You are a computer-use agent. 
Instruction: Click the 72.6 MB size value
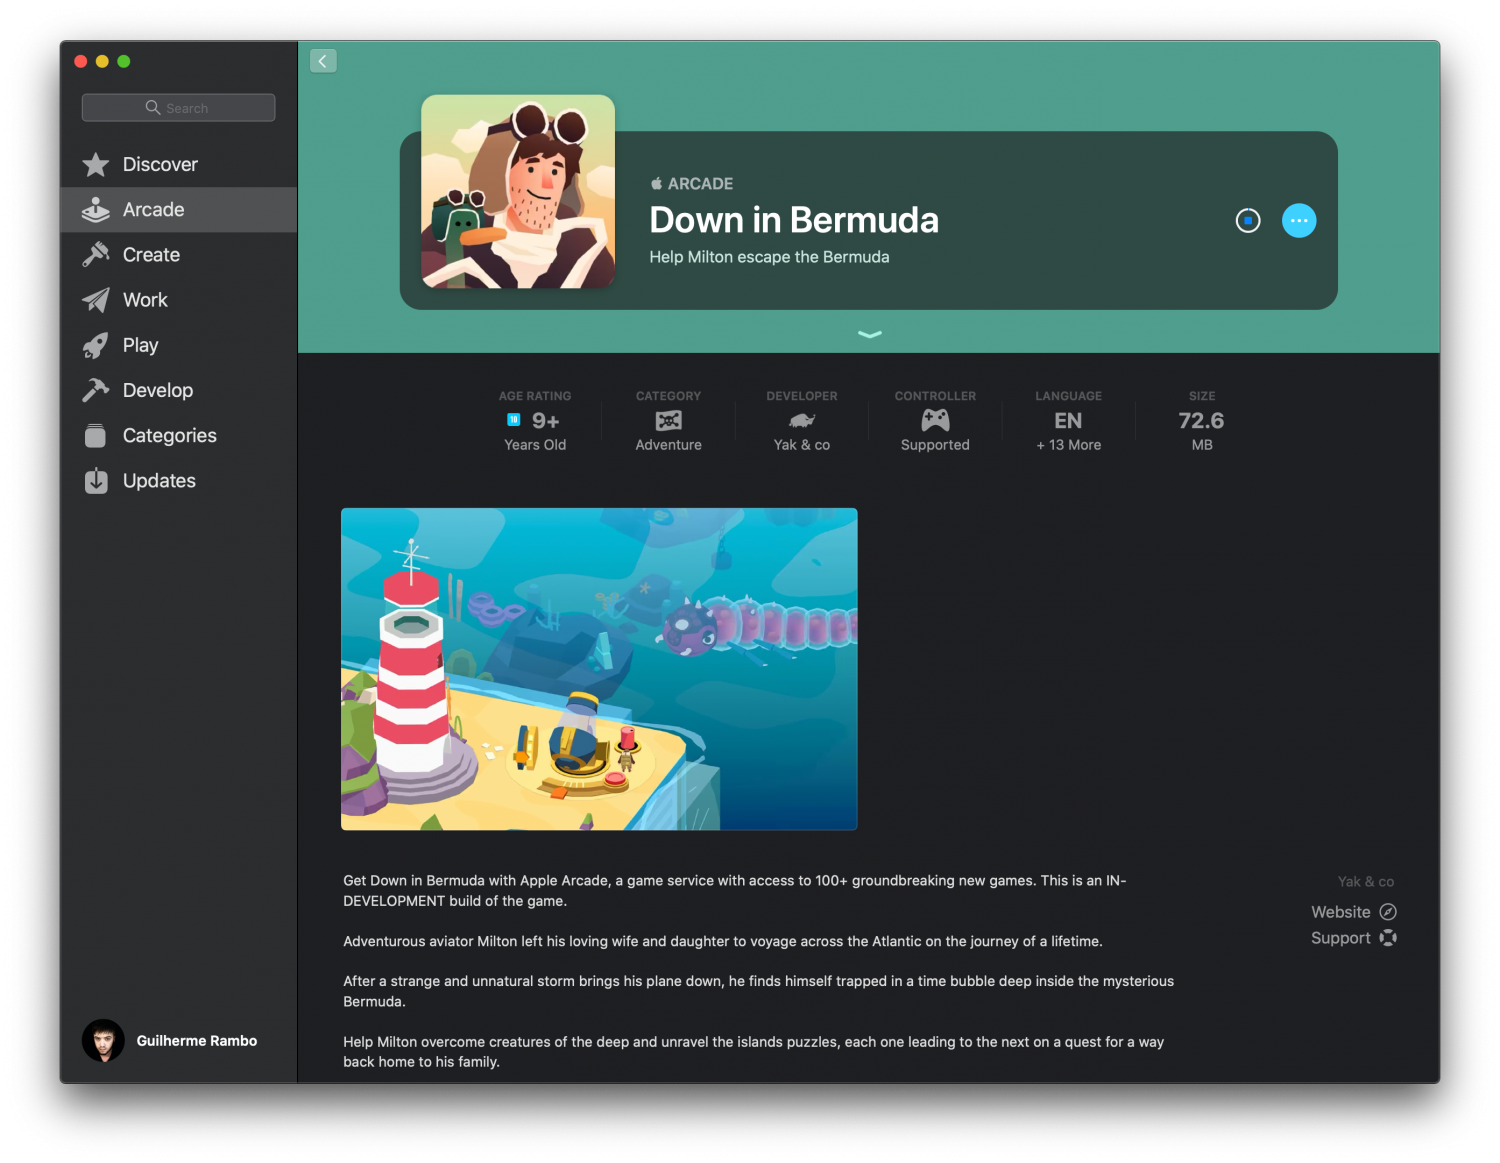pos(1202,431)
